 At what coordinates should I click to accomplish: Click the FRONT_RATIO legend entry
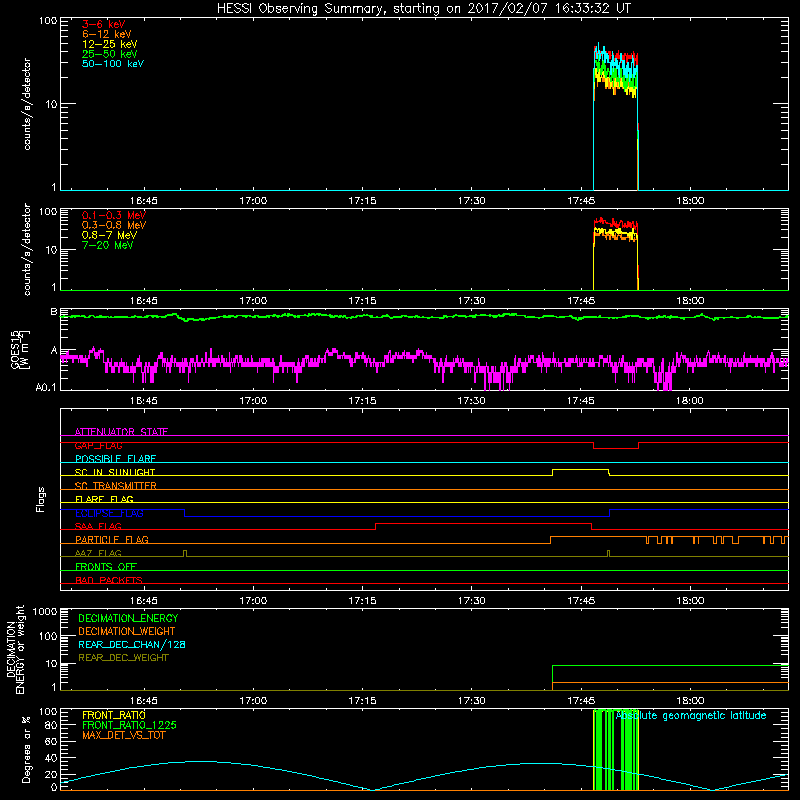(114, 715)
